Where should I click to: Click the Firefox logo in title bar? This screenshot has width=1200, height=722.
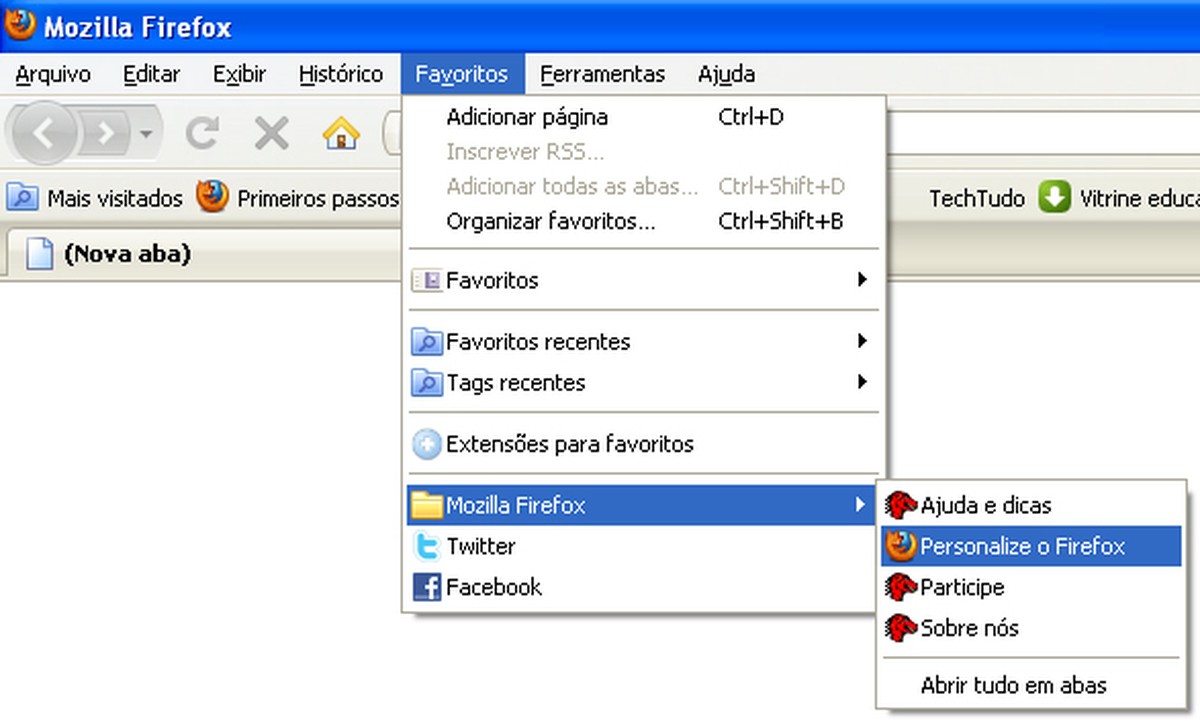[19, 25]
